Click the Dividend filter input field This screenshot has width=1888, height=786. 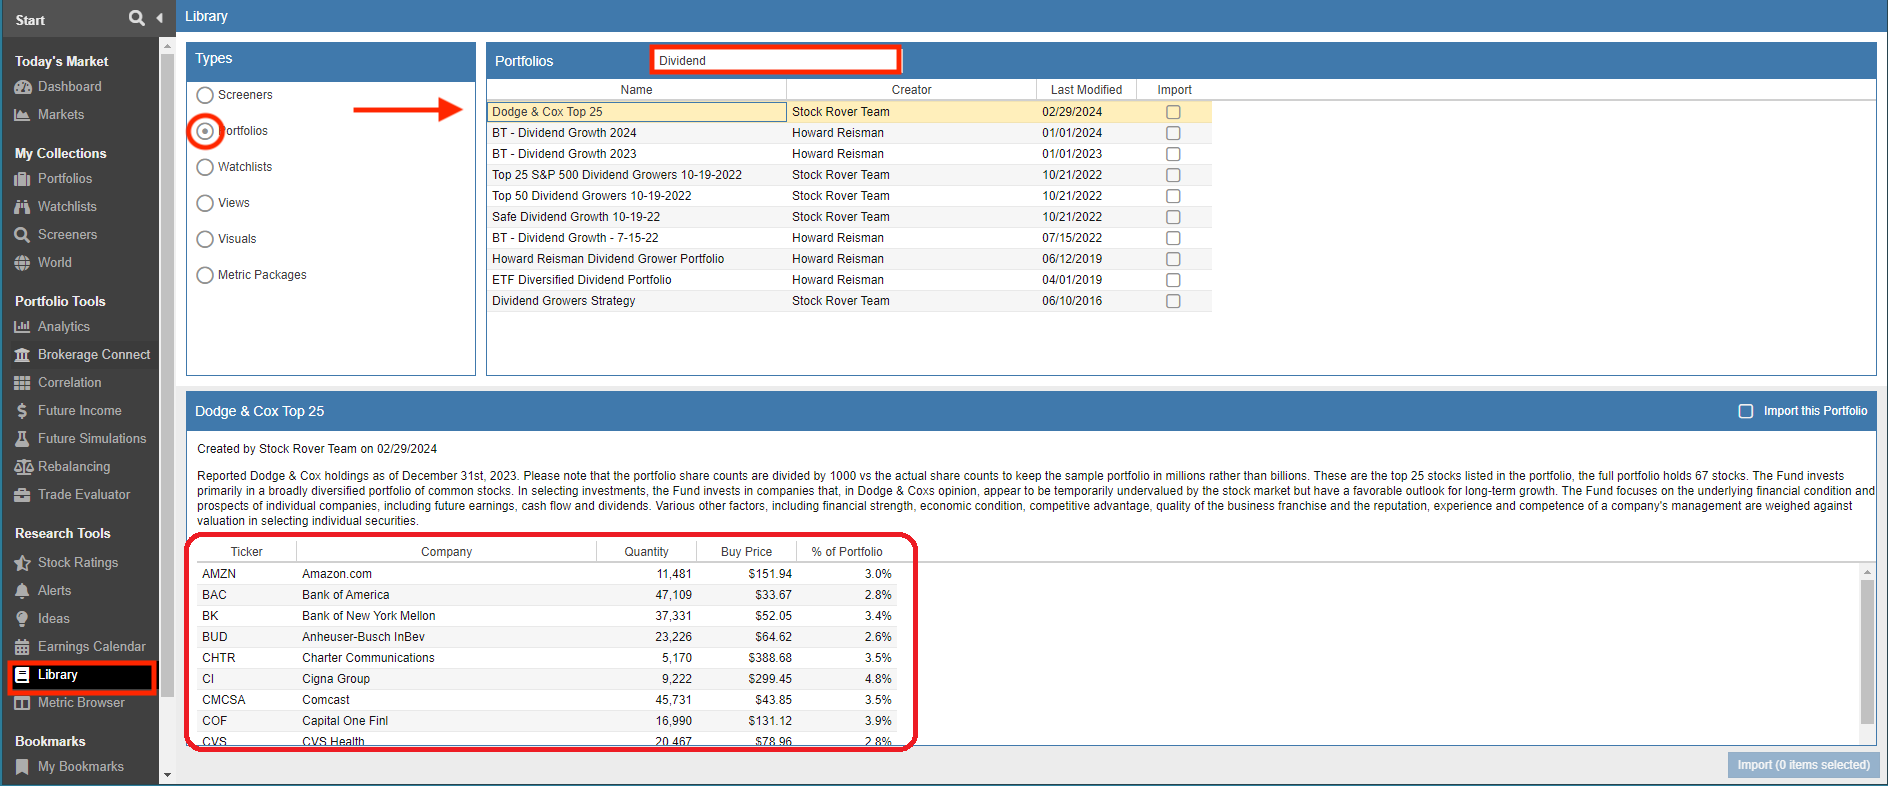pos(776,60)
